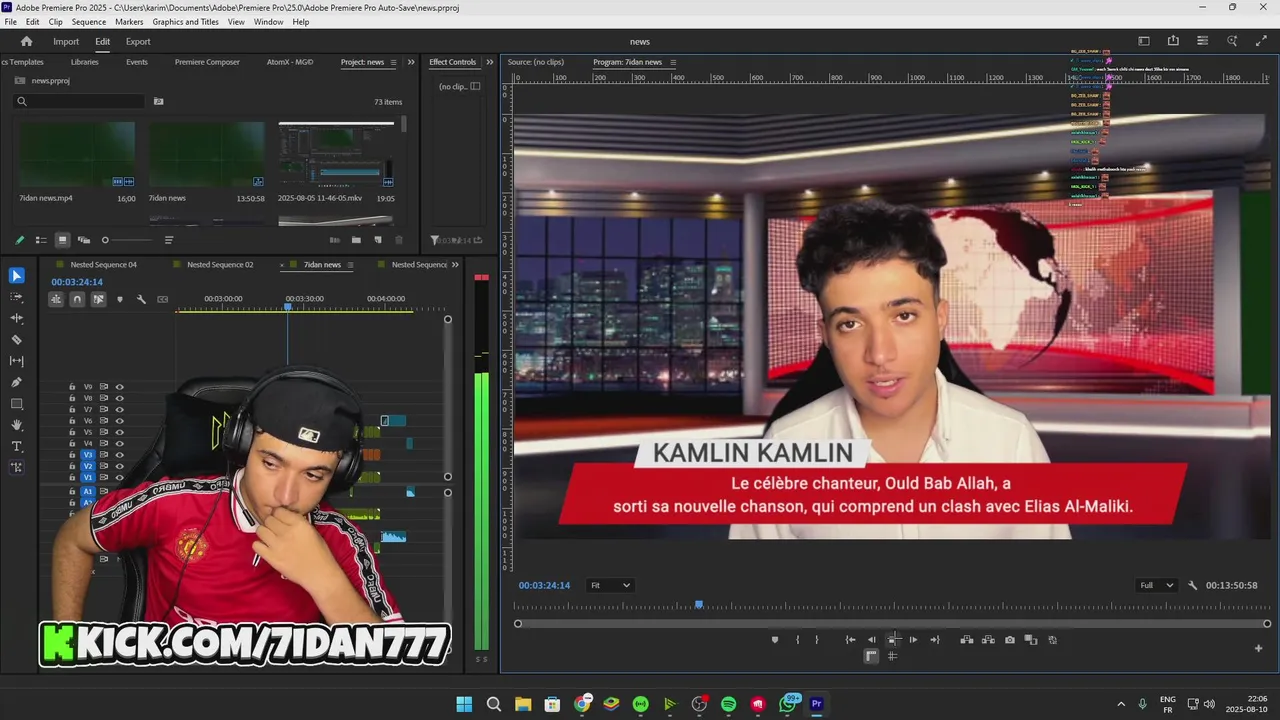The width and height of the screenshot is (1280, 720).
Task: Click the Play-Stop toggle in Program monitor
Action: (x=893, y=640)
